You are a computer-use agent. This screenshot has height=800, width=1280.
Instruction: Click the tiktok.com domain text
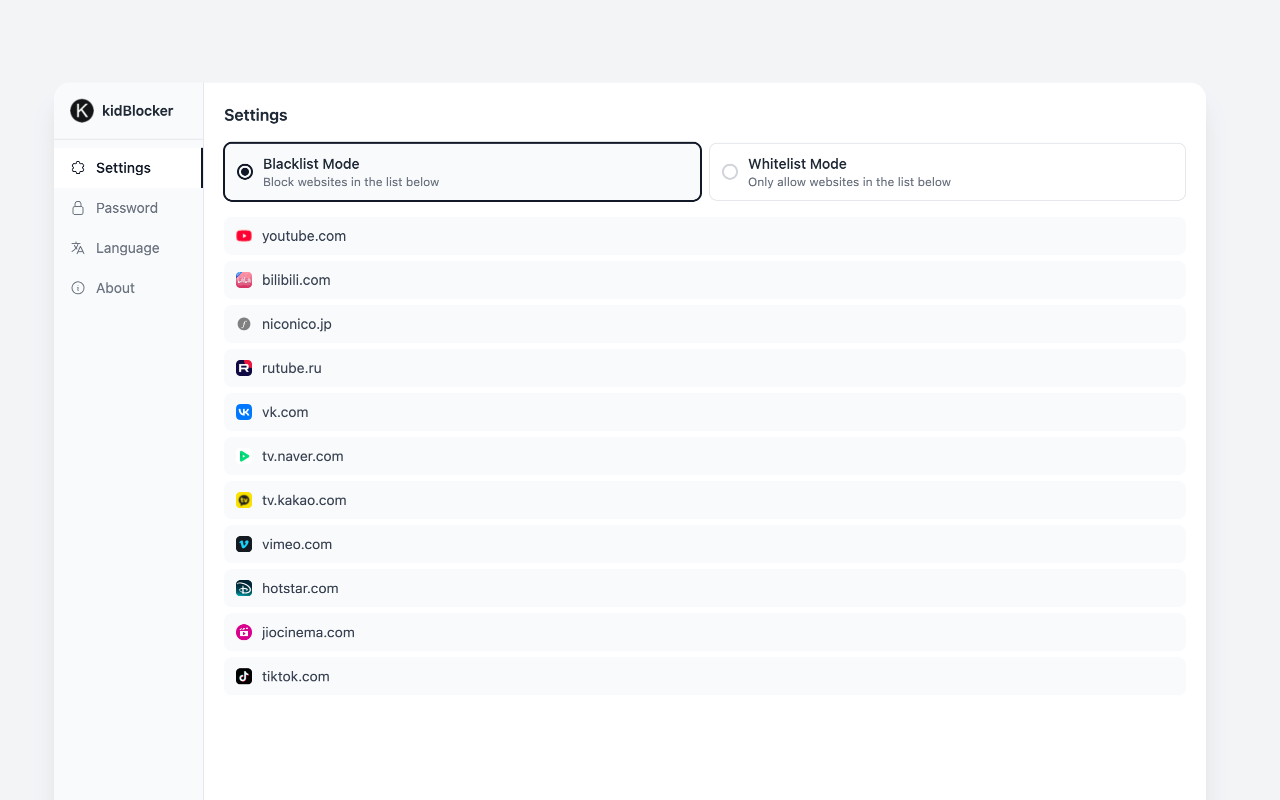(296, 676)
